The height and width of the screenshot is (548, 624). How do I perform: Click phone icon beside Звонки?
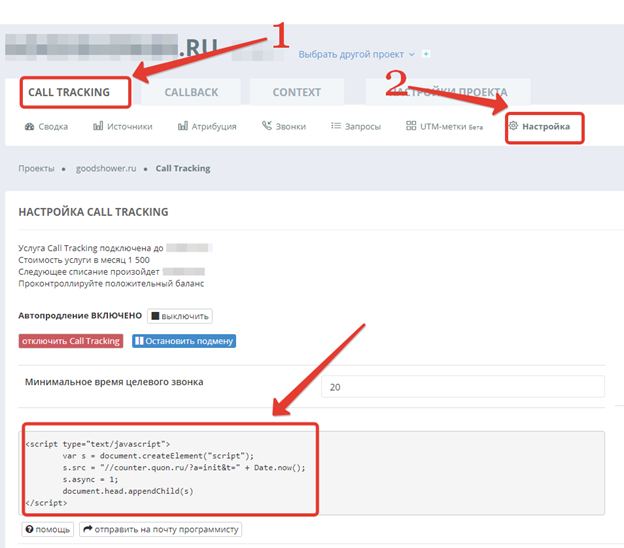pos(267,126)
